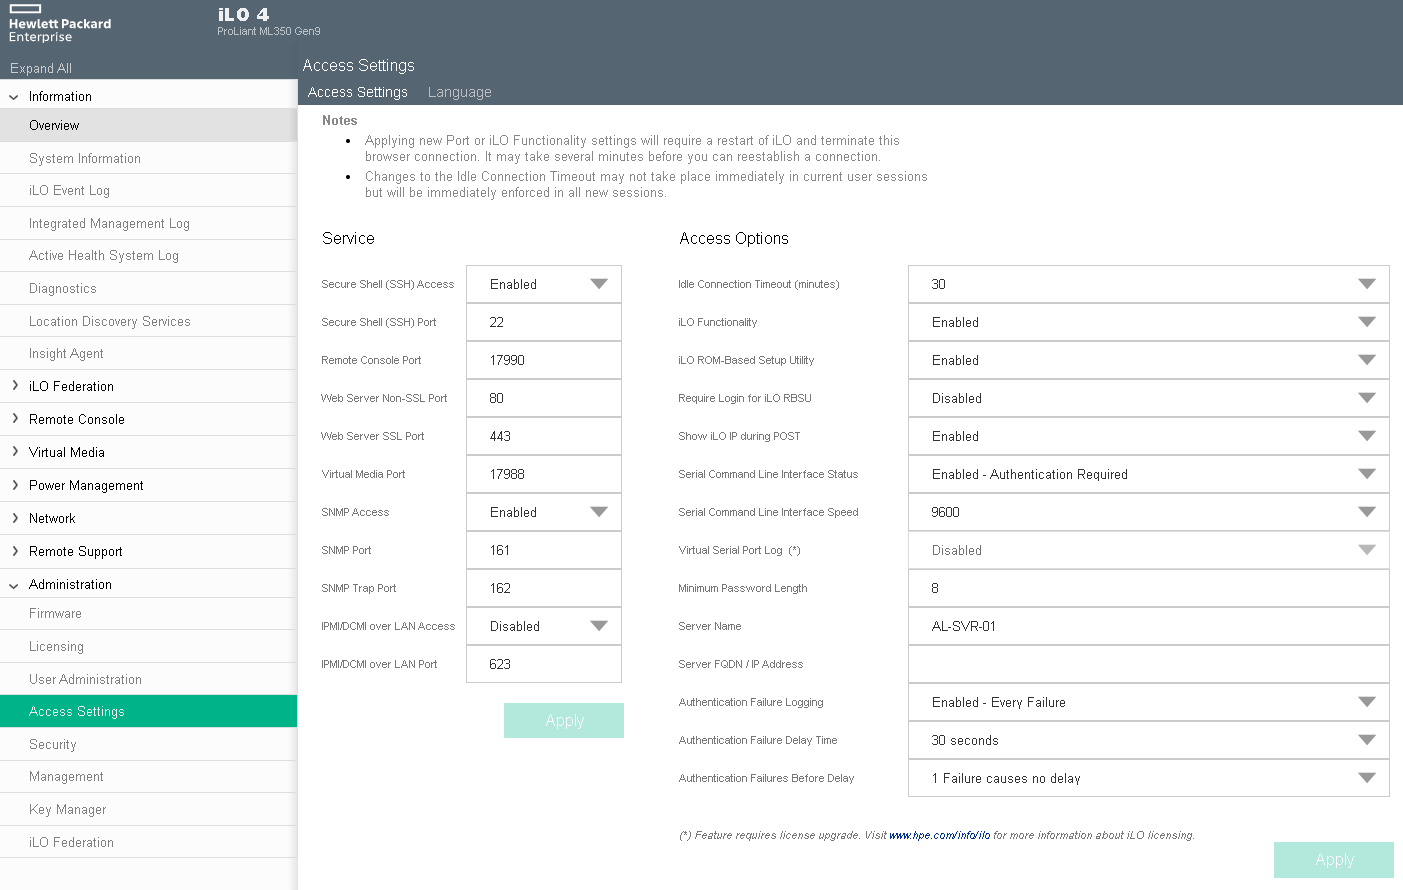The image size is (1403, 890).
Task: Open the www.hpe.com/info/ilo licensing link
Action: pos(939,835)
